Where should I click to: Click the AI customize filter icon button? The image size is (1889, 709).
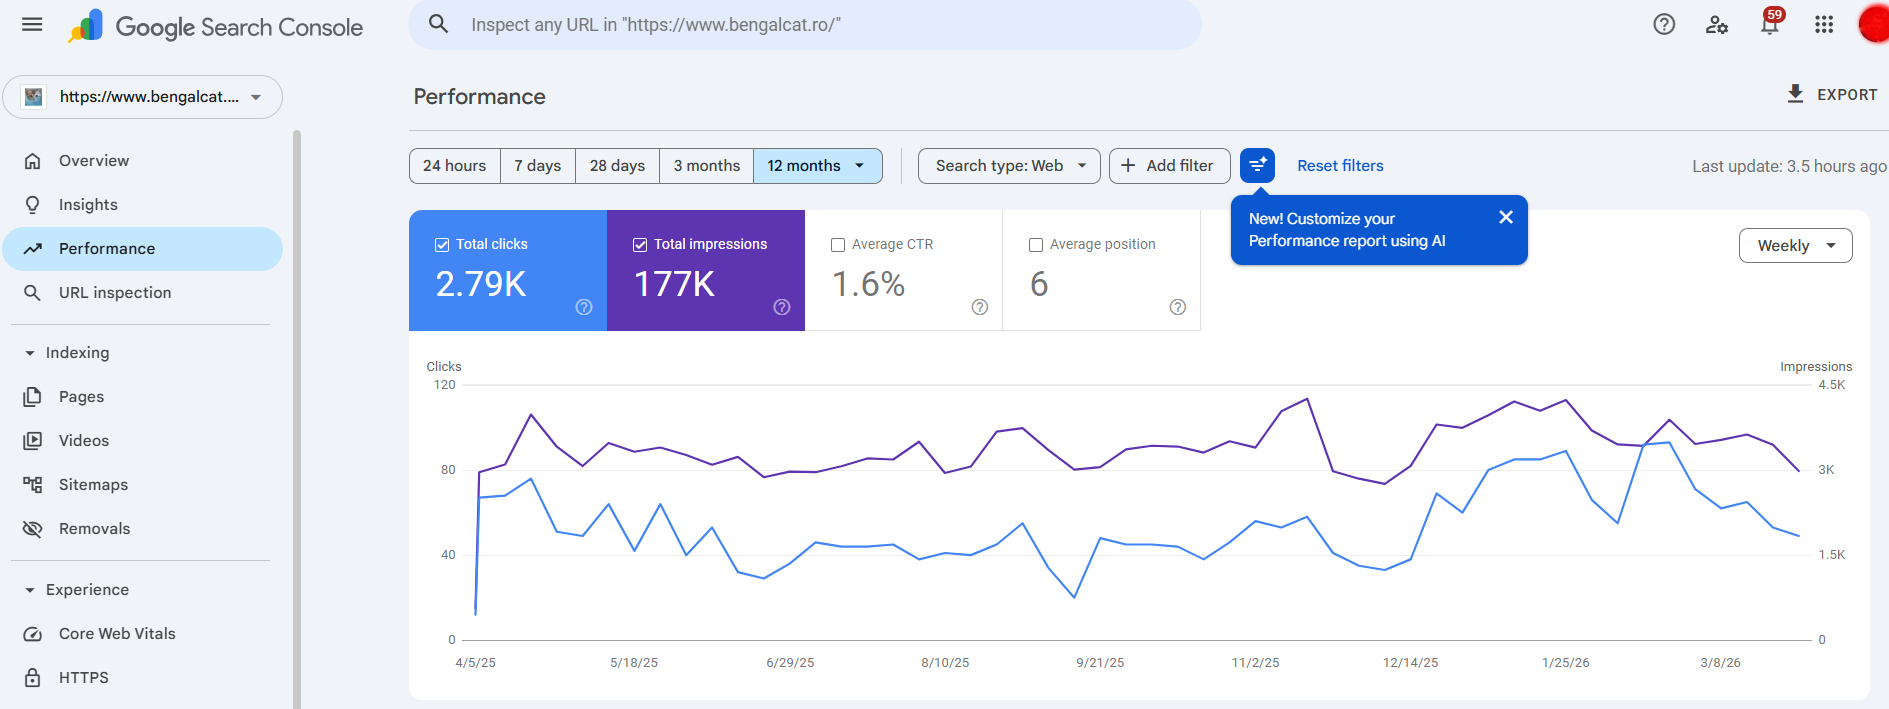1257,165
